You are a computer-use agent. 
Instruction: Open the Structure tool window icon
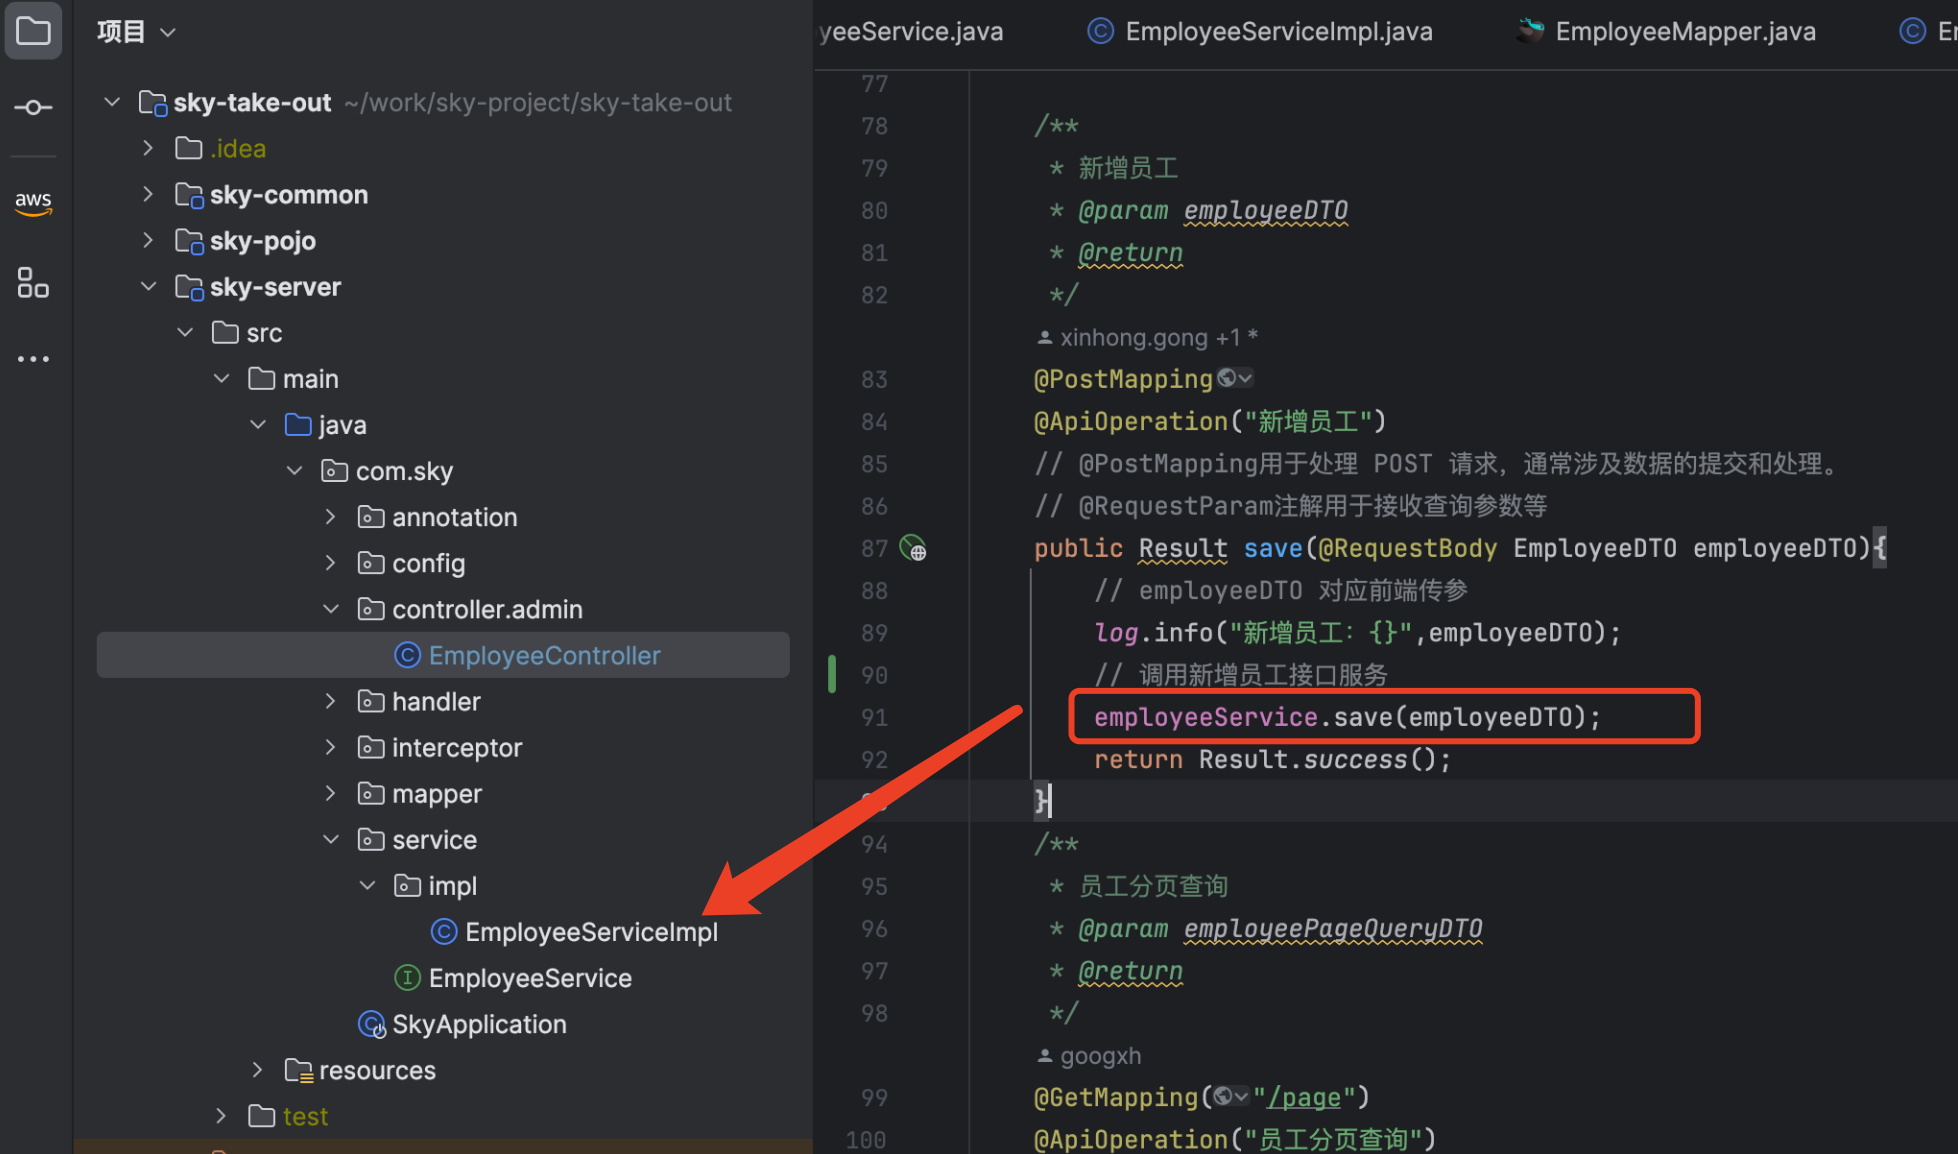coord(33,283)
